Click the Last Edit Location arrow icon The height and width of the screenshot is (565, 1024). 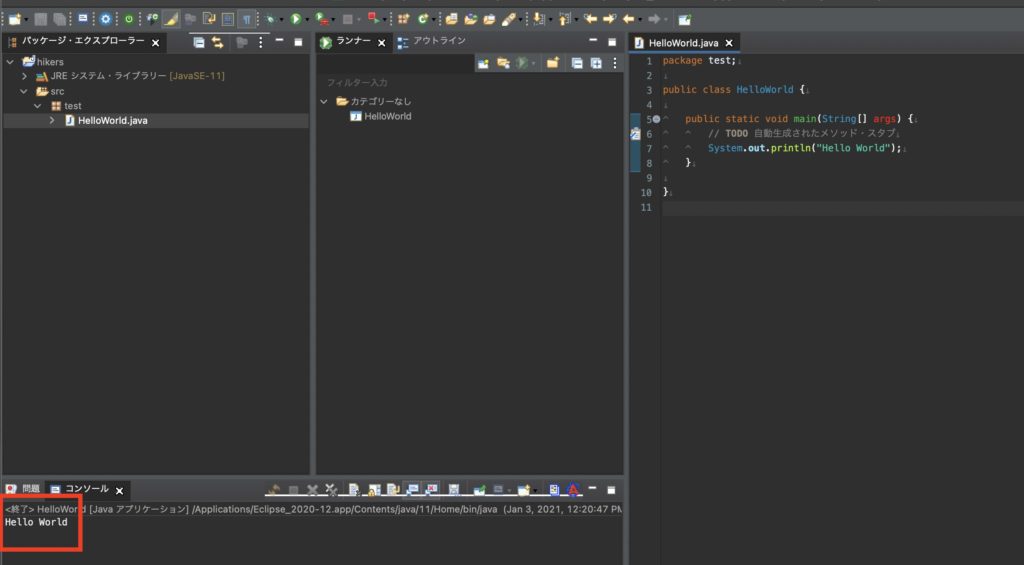tap(591, 20)
